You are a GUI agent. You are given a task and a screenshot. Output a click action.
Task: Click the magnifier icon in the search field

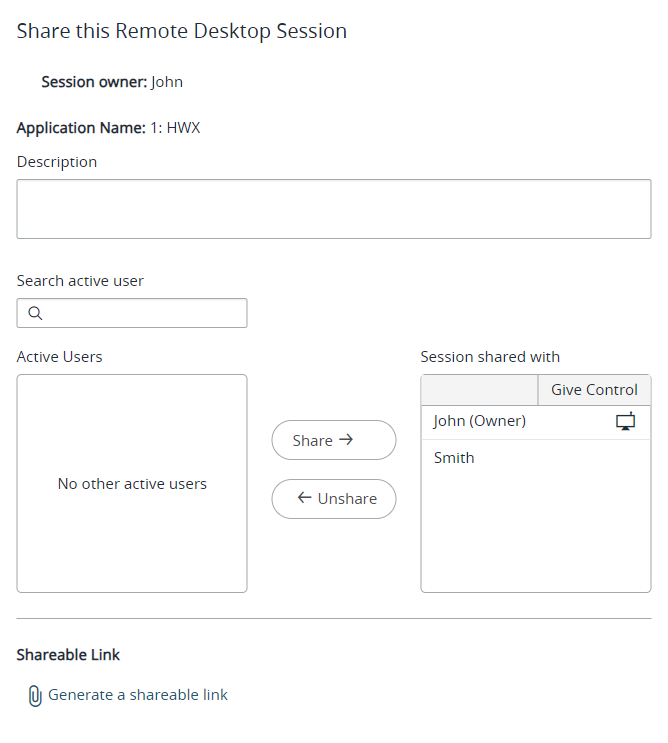click(35, 313)
